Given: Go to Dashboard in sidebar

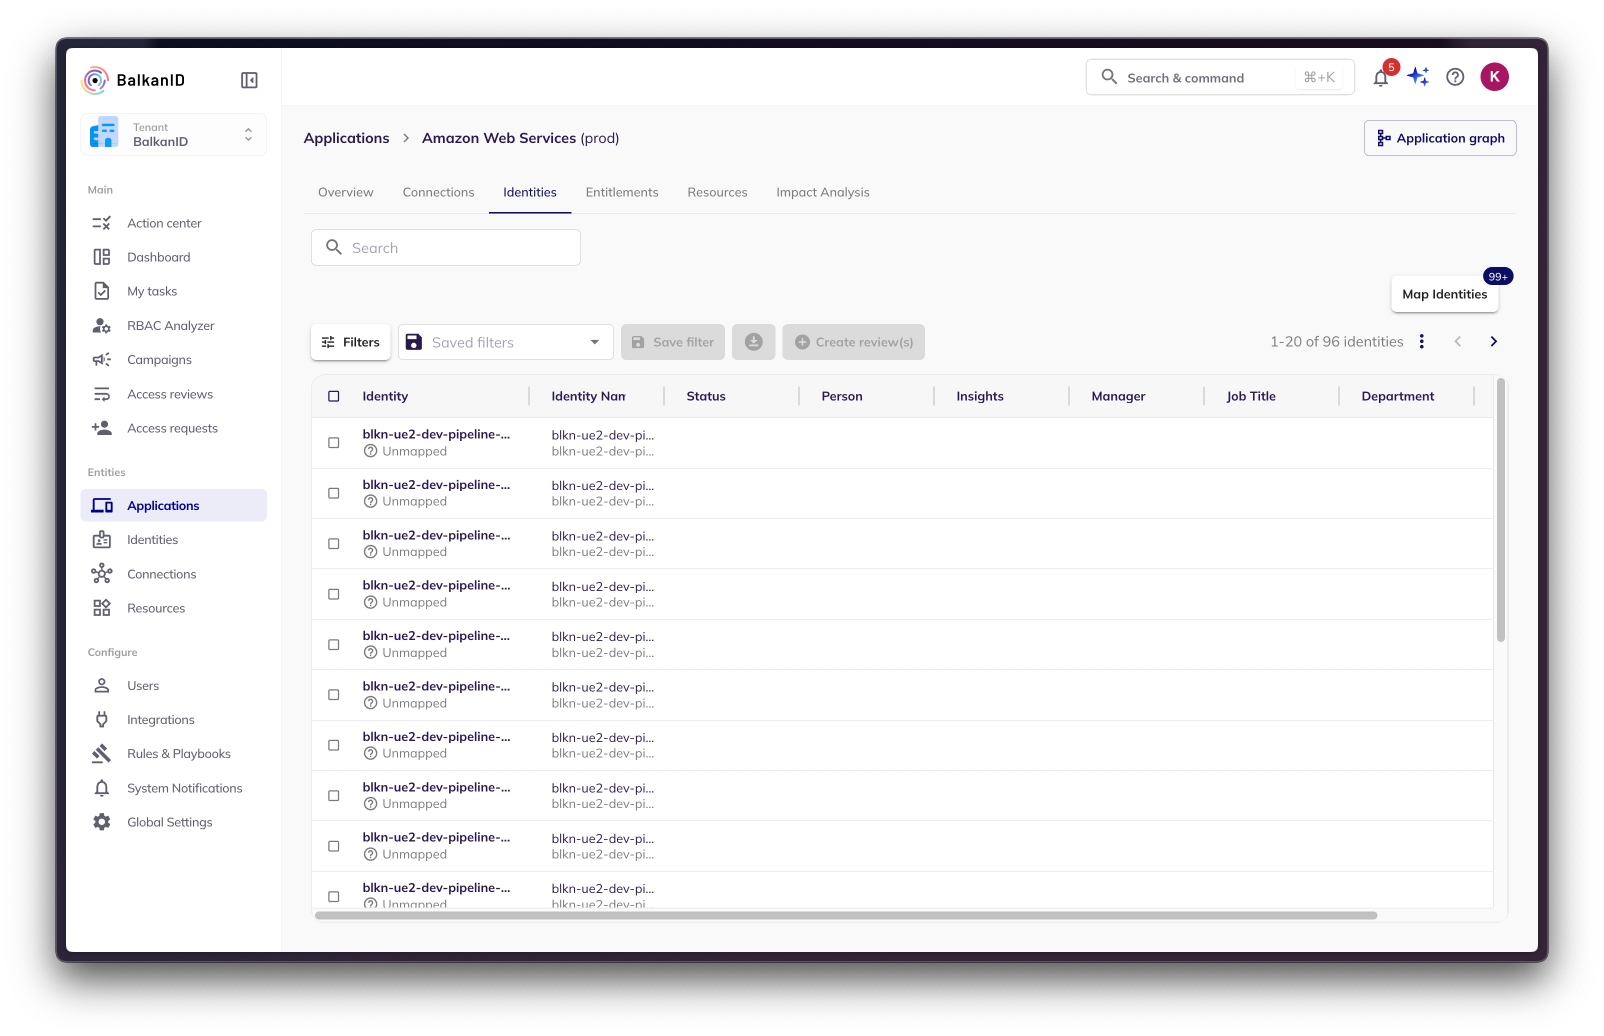Looking at the screenshot, I should tap(173, 257).
